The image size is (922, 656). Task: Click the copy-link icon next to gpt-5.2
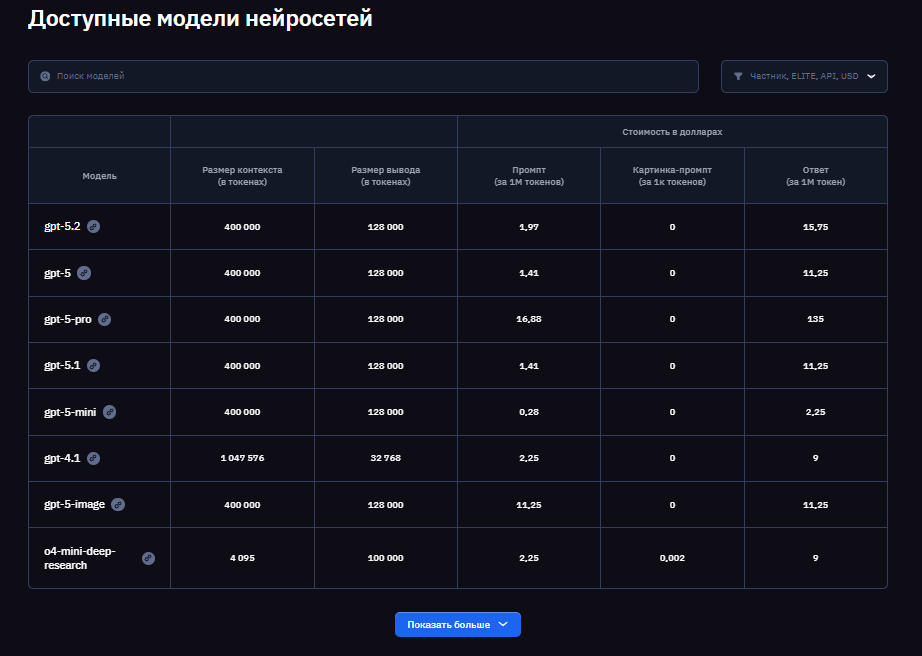click(x=95, y=227)
